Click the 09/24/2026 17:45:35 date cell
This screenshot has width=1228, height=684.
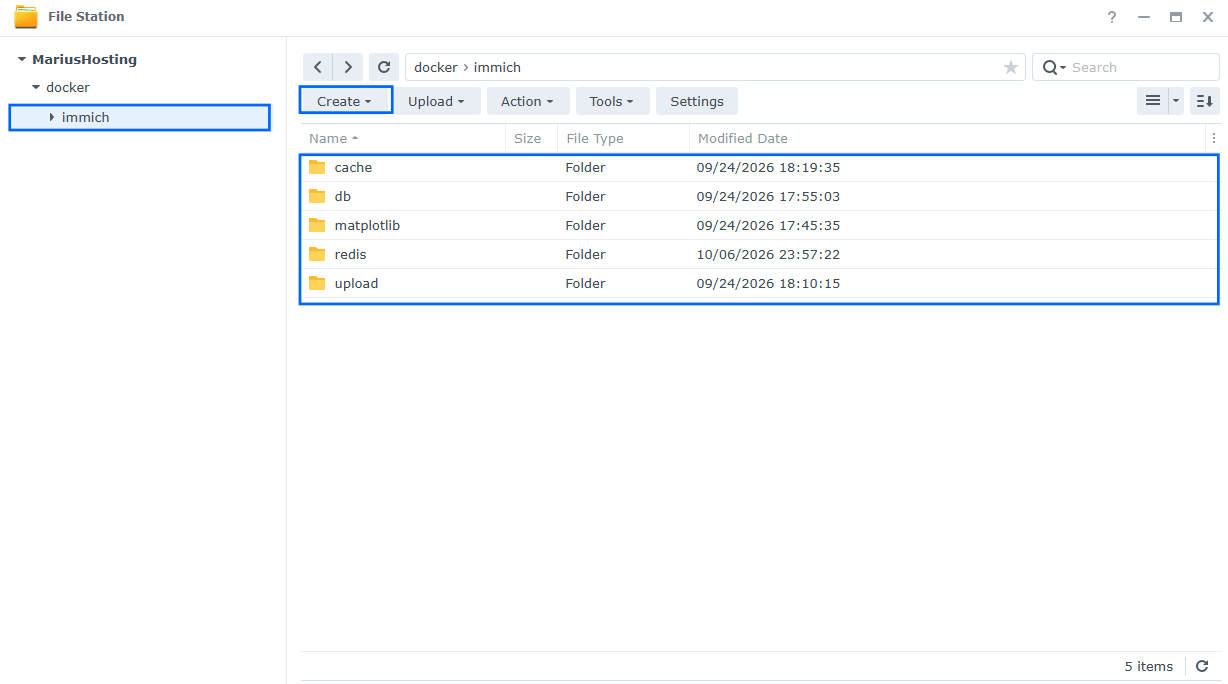(x=768, y=225)
